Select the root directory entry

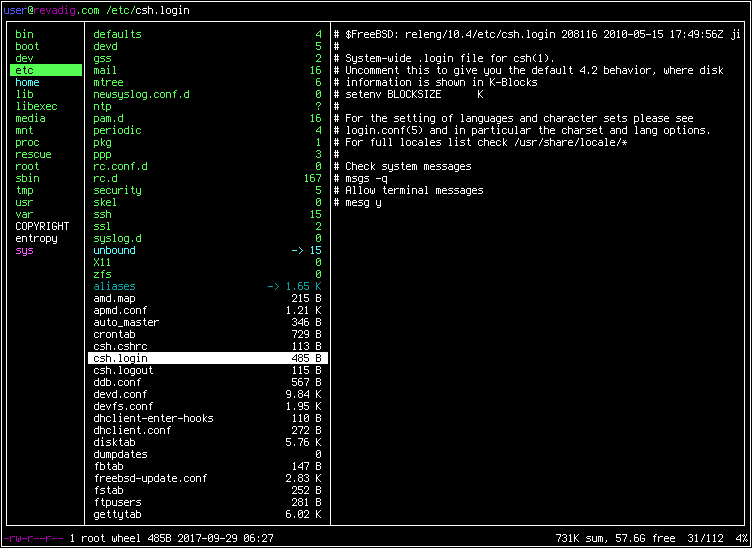pos(27,166)
